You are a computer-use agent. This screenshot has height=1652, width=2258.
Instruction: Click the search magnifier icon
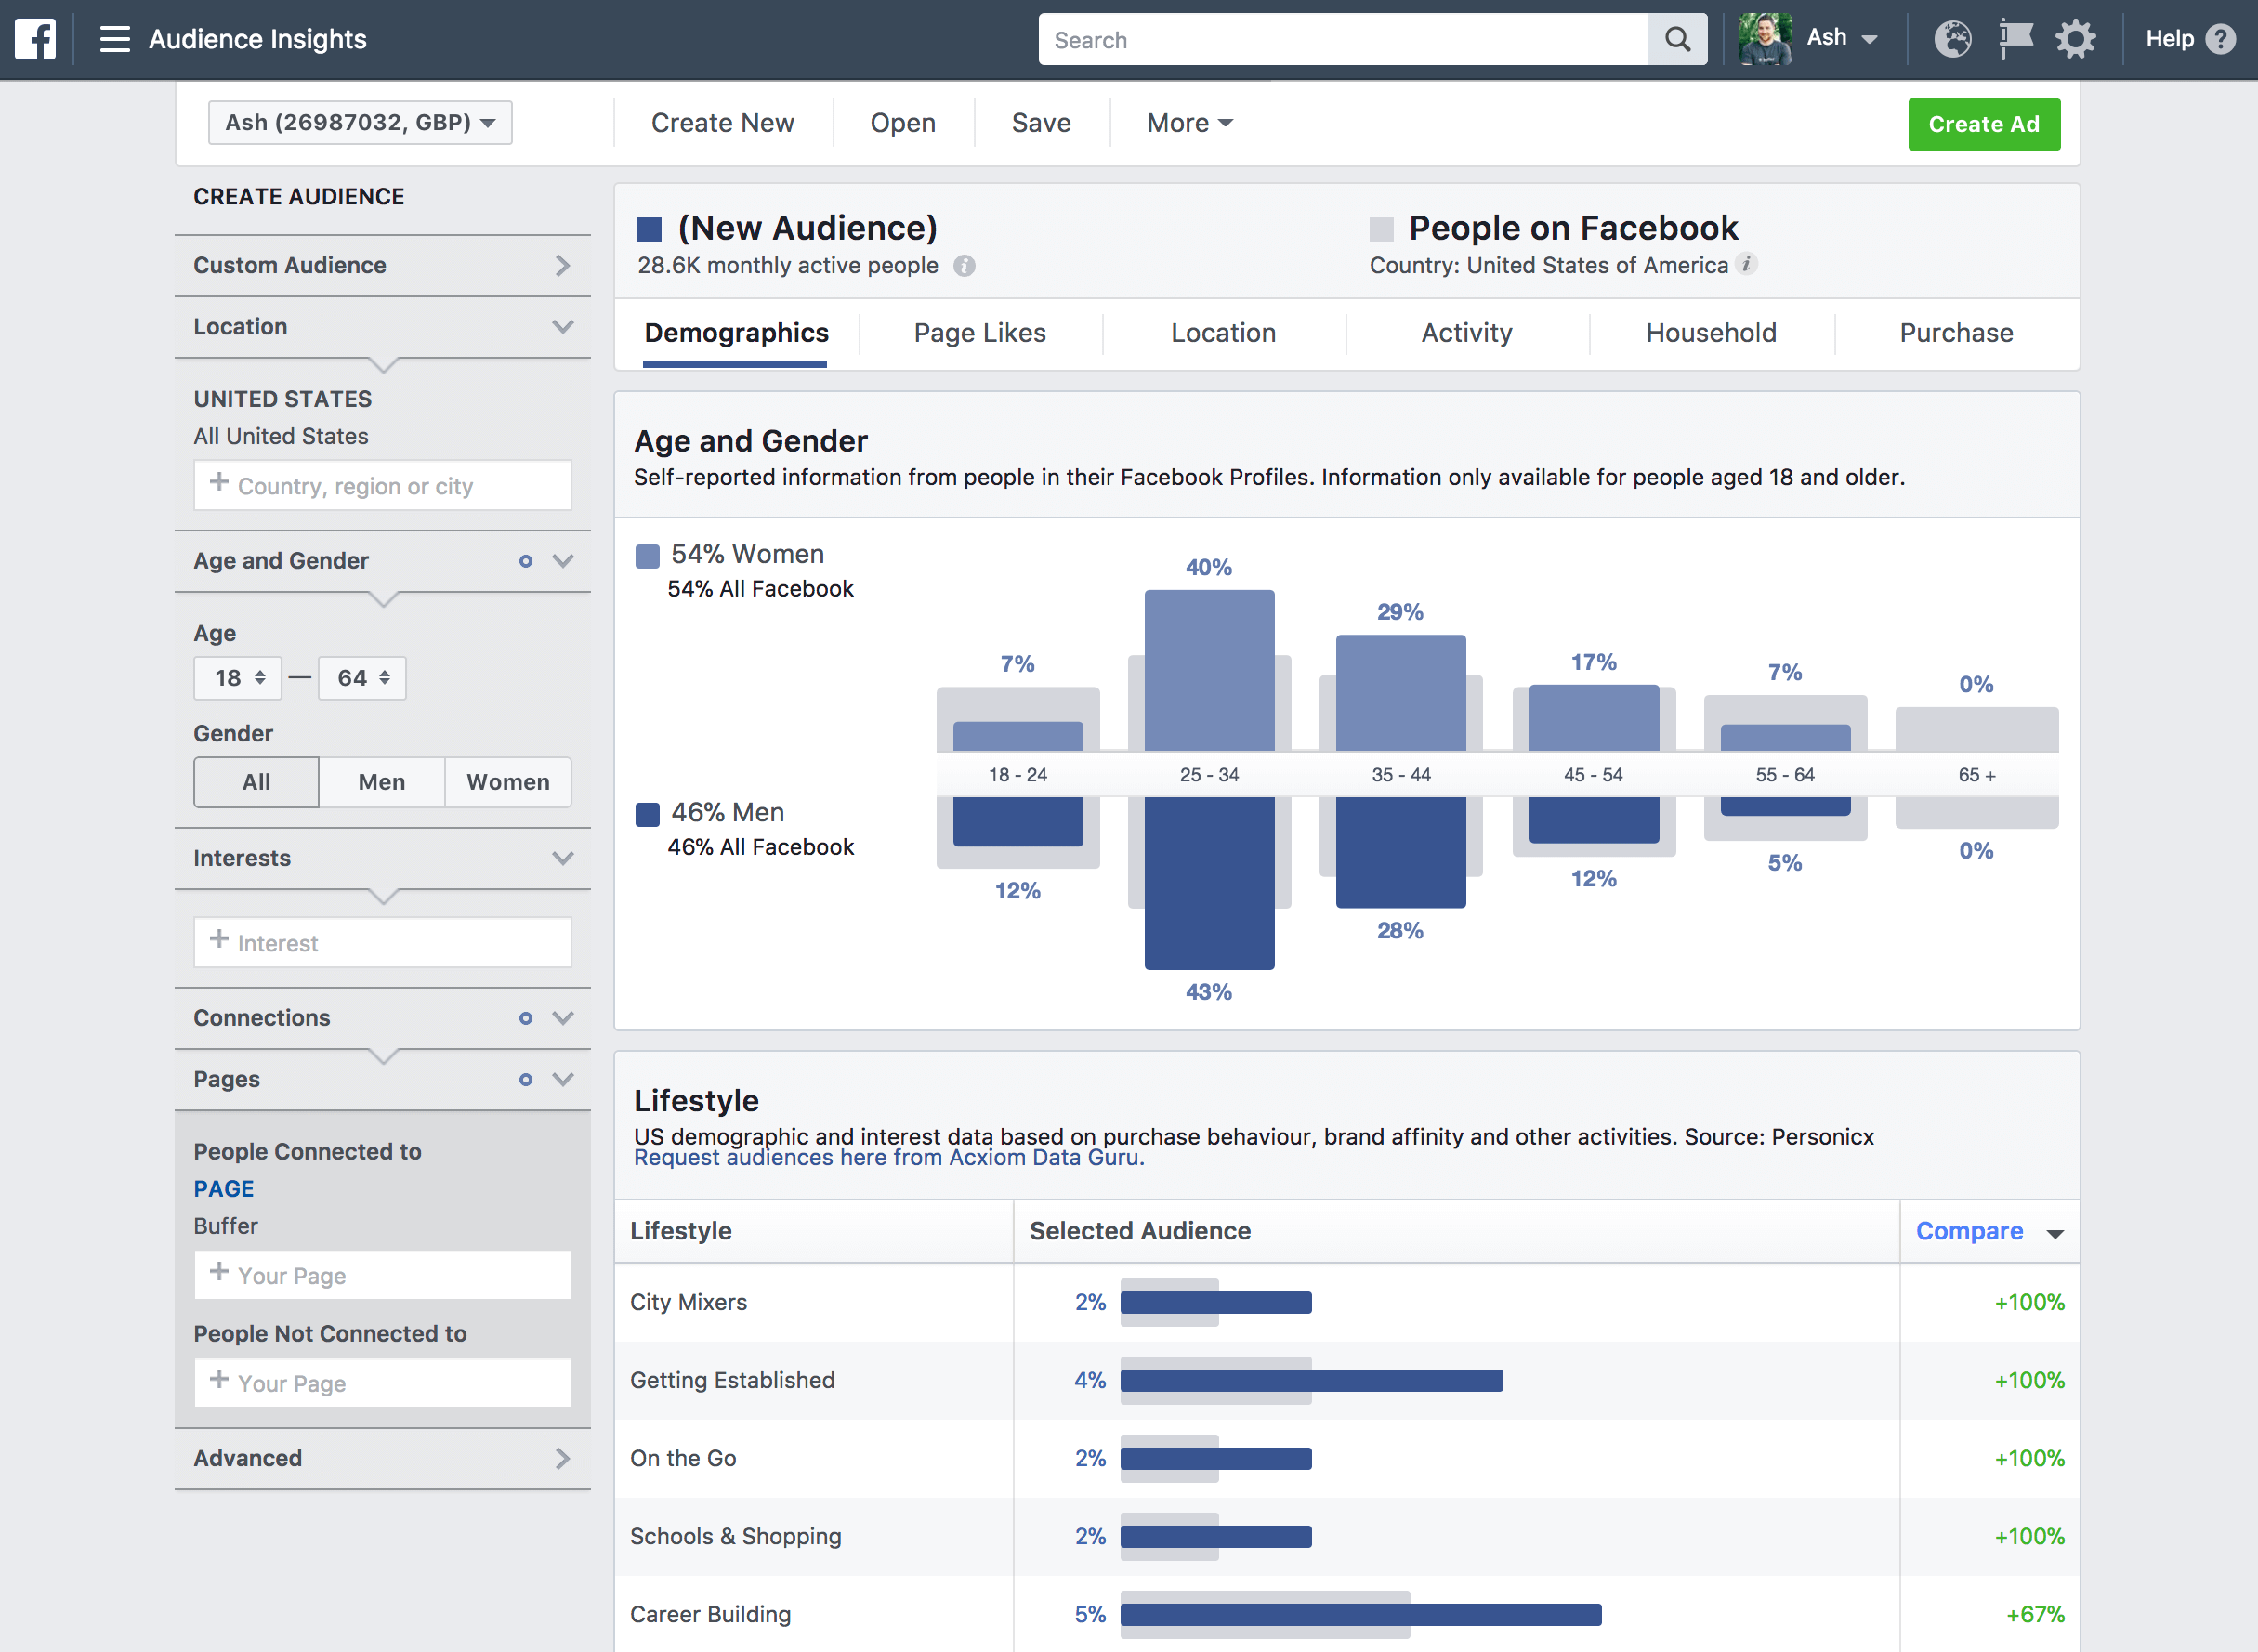1676,39
